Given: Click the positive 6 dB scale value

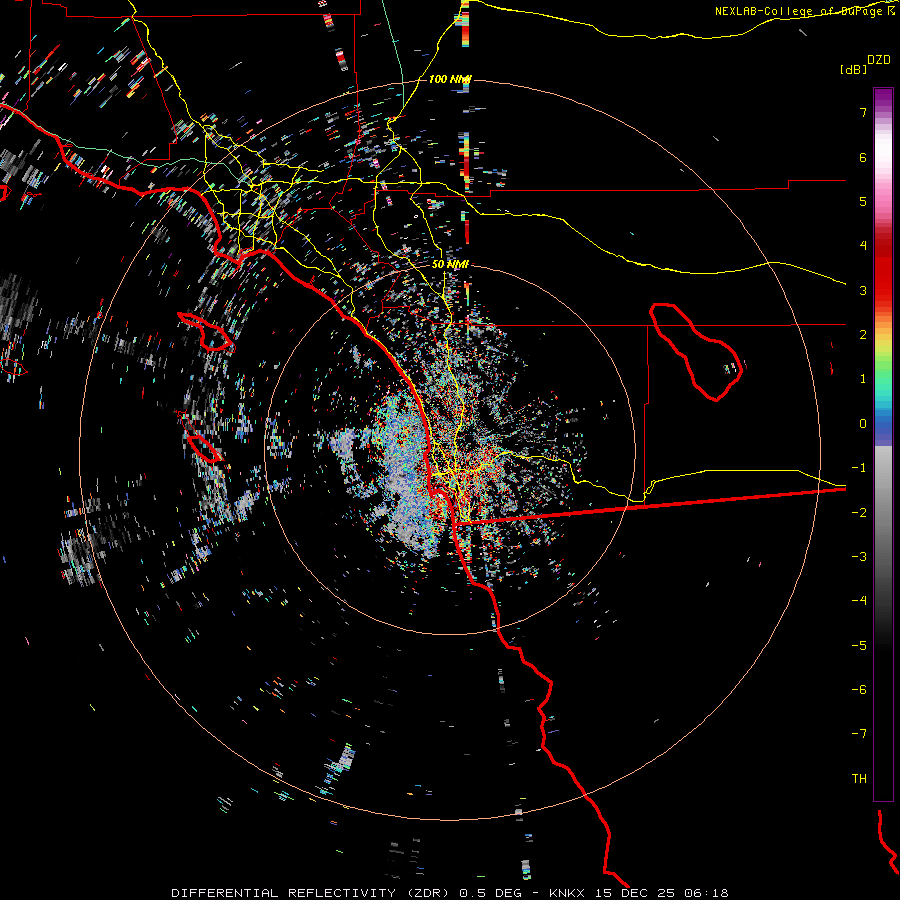Looking at the screenshot, I should [863, 157].
